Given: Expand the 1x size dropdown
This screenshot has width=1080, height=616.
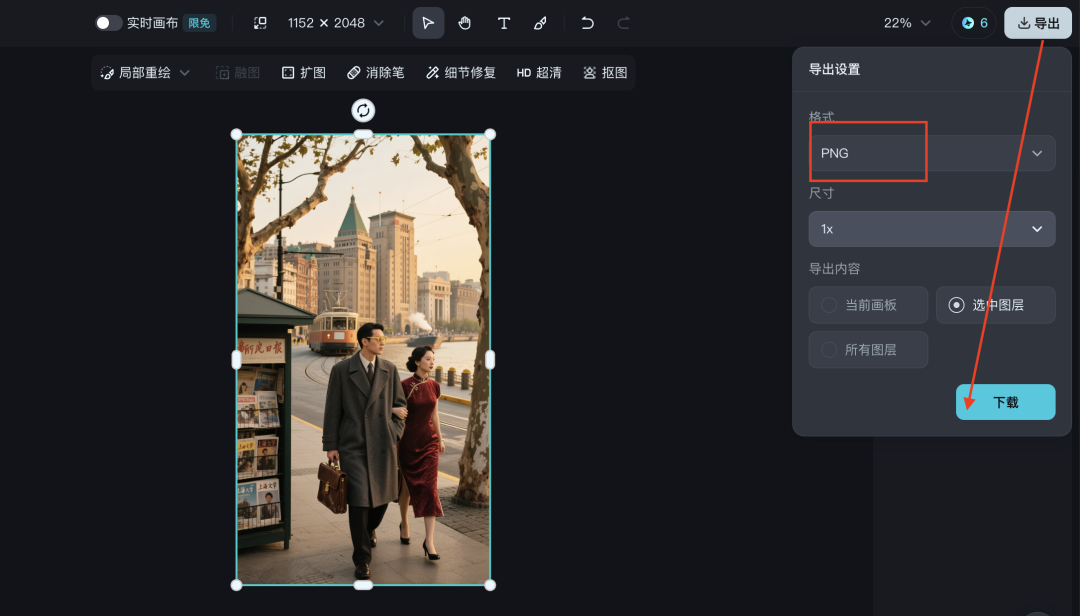Looking at the screenshot, I should point(932,228).
